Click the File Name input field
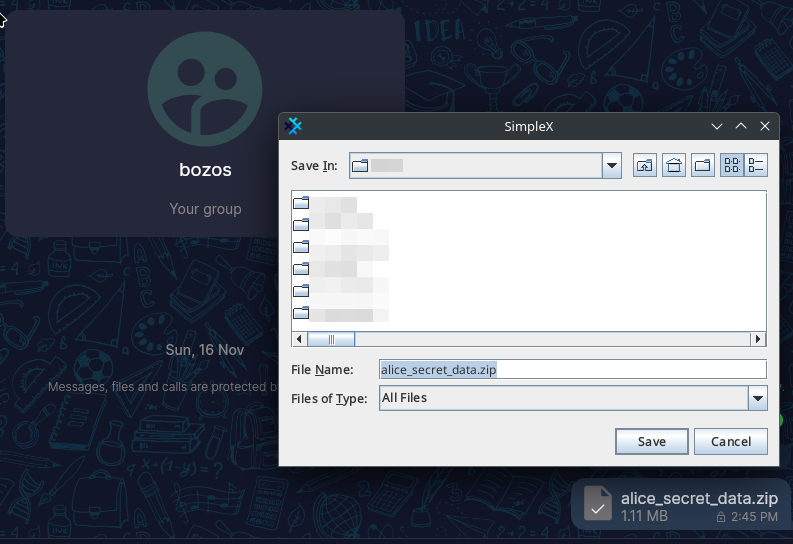 [x=572, y=369]
